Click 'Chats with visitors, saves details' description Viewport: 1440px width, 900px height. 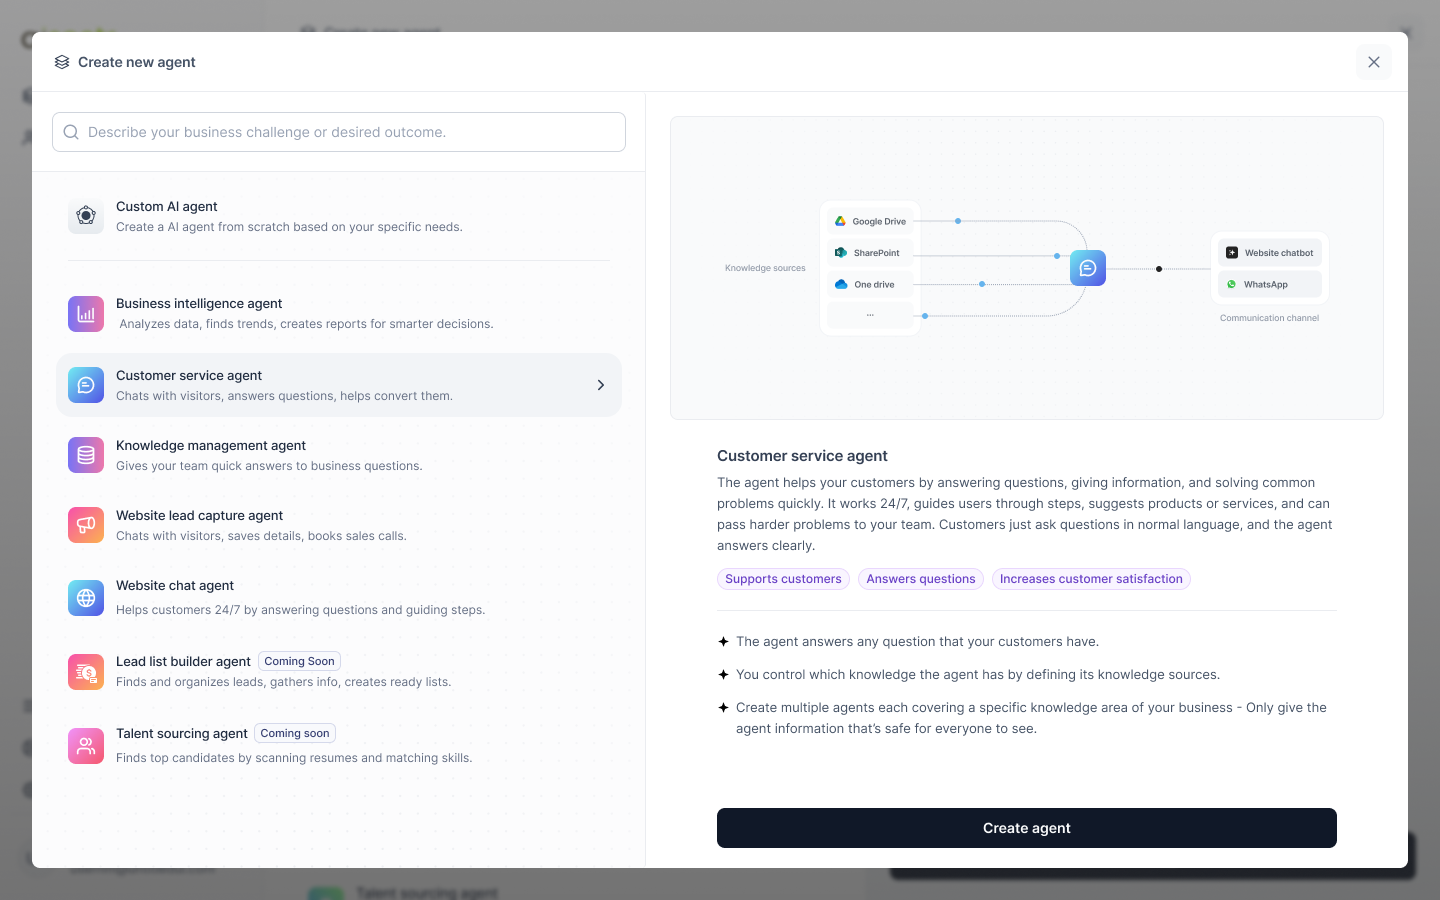(261, 536)
